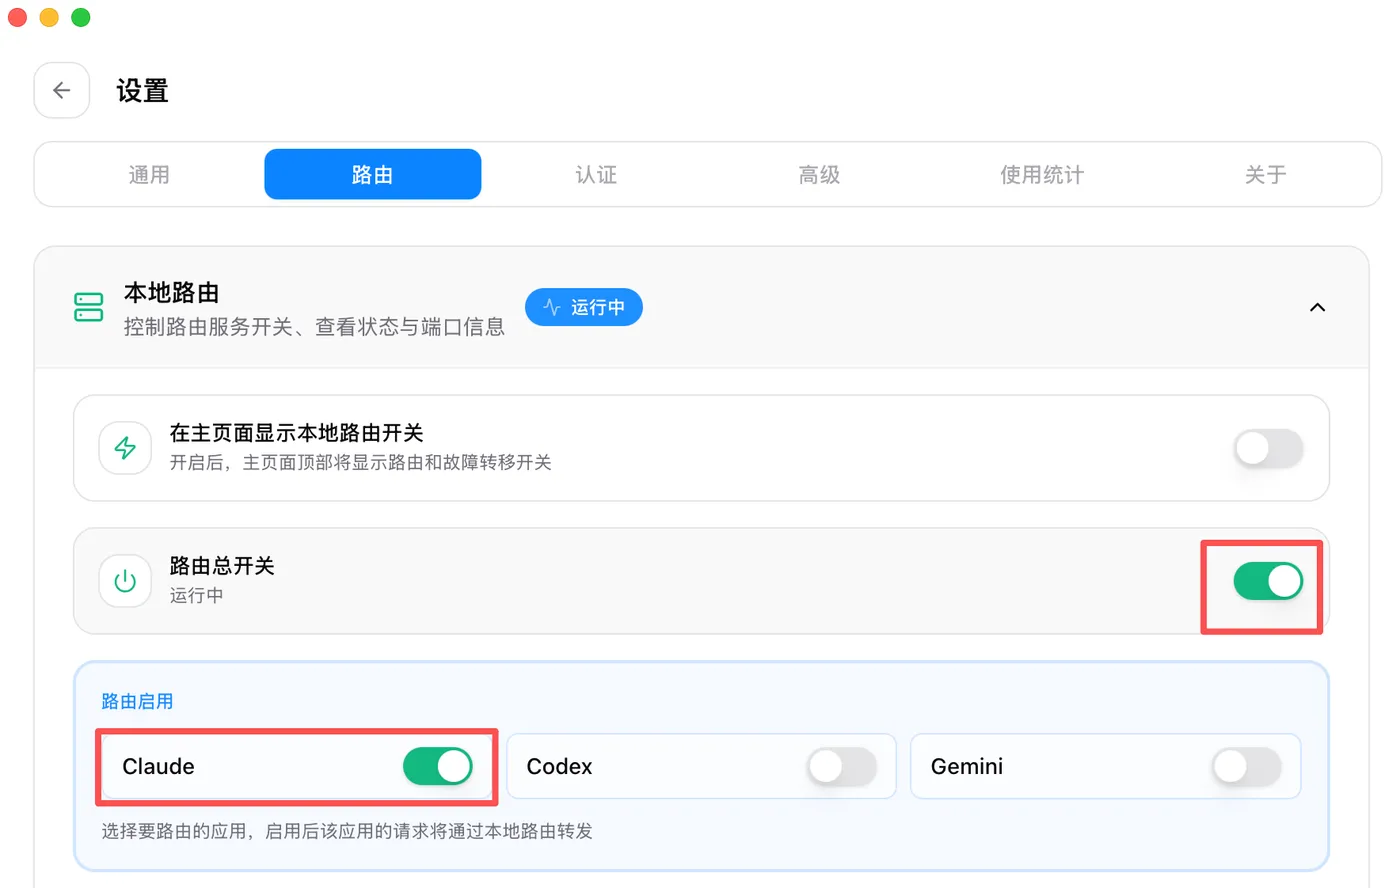This screenshot has height=888, width=1400.
Task: Click the lightning bolt icon
Action: (125, 448)
